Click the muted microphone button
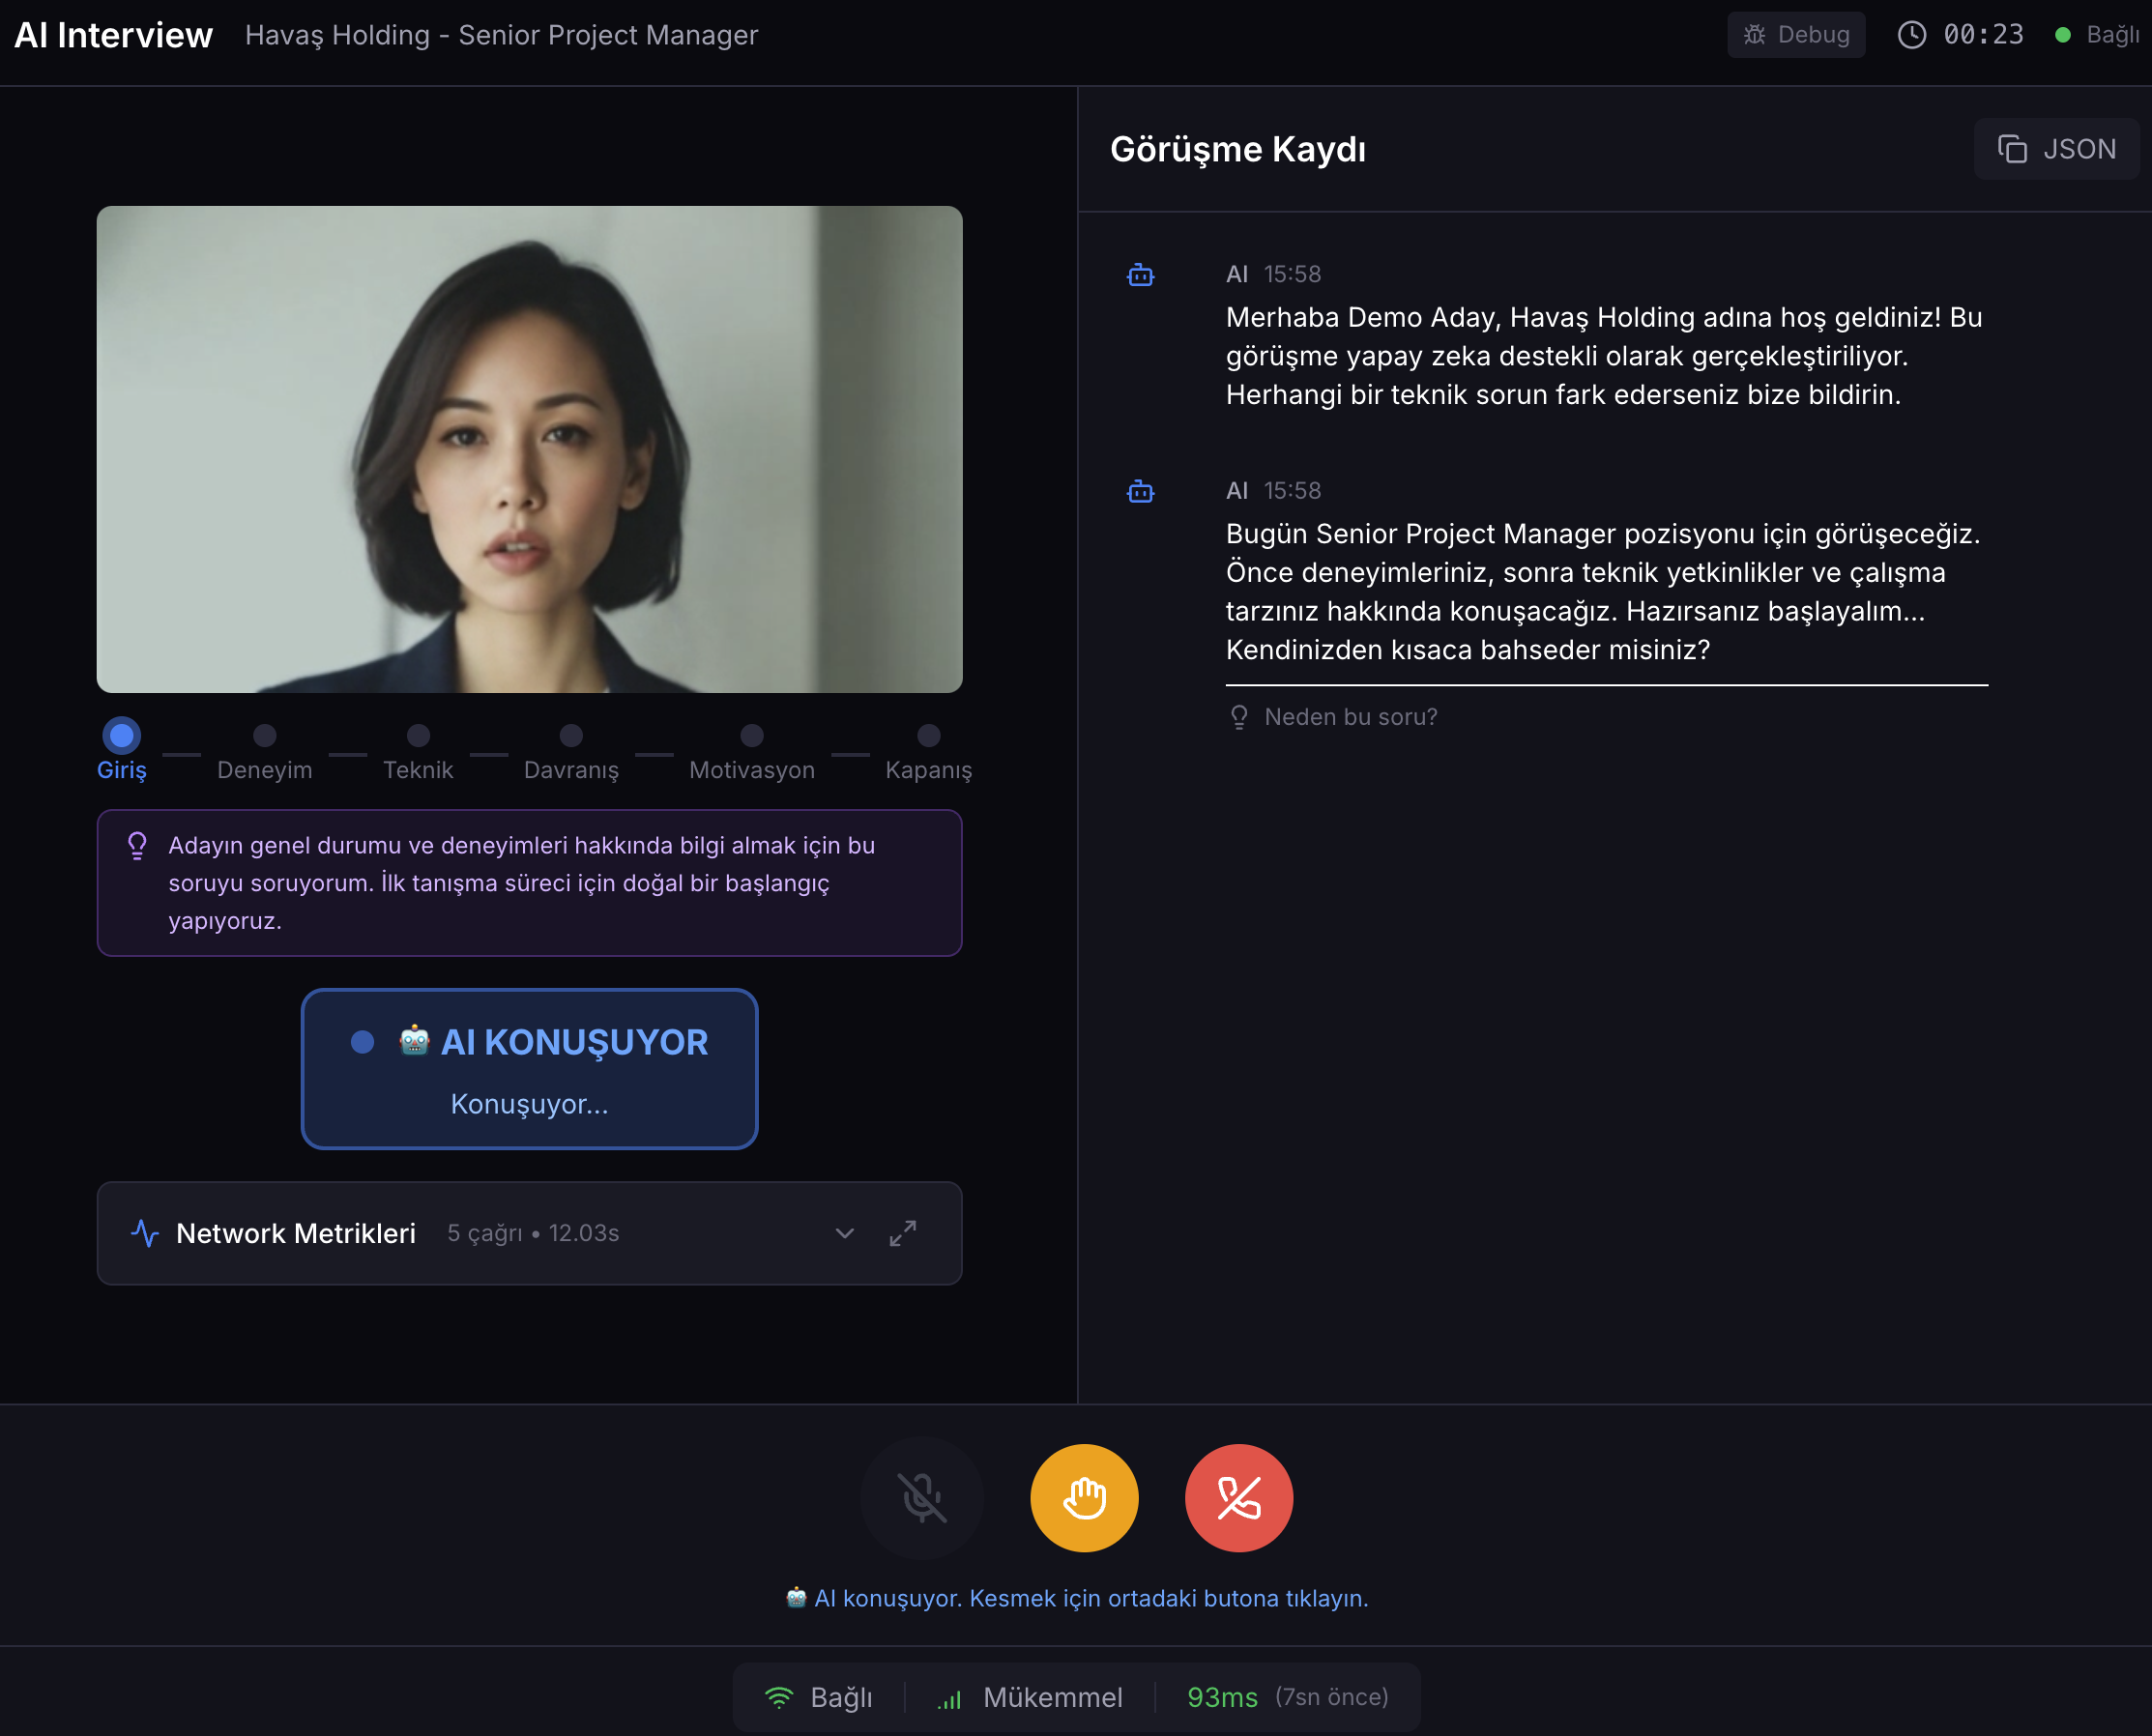 (922, 1497)
